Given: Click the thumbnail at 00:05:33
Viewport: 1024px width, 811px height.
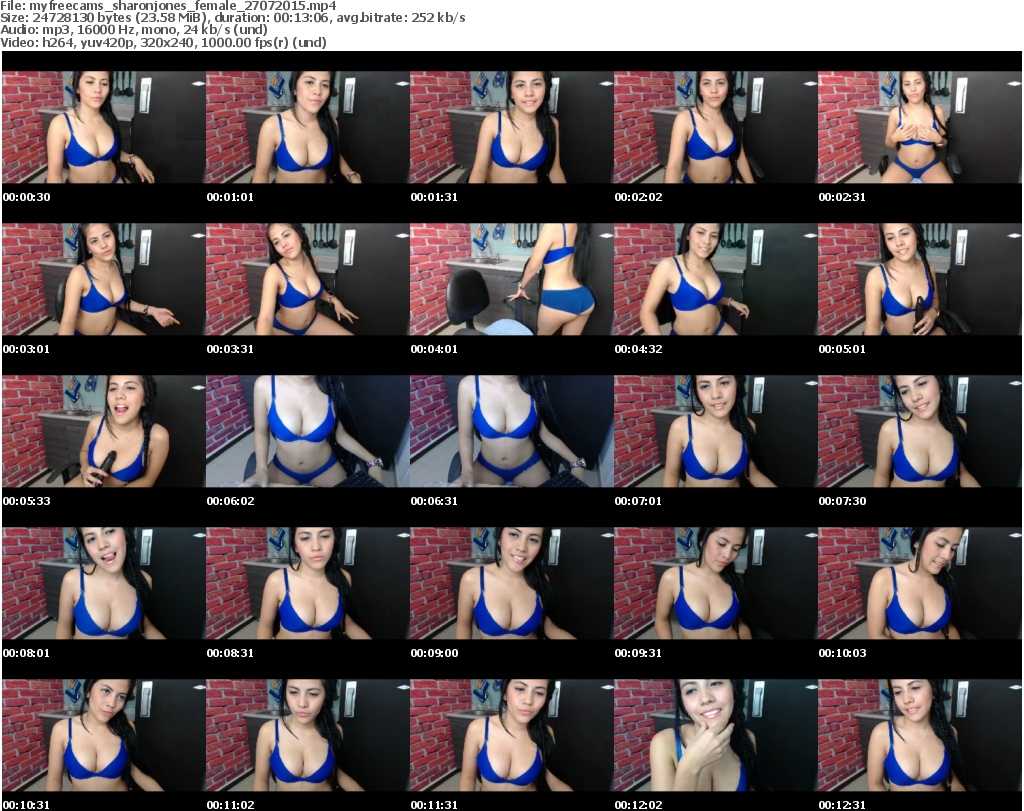Looking at the screenshot, I should click(104, 431).
